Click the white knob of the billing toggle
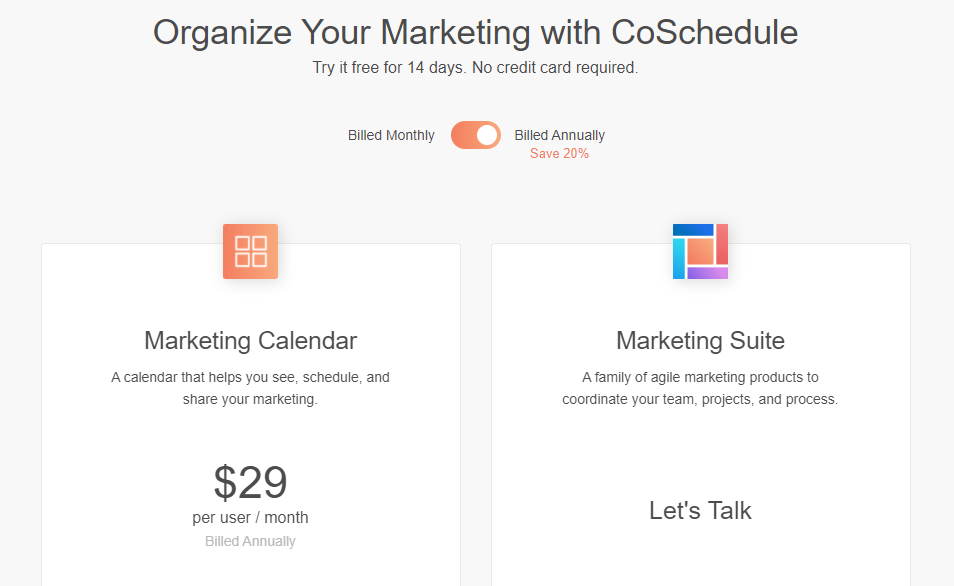 pyautogui.click(x=487, y=135)
